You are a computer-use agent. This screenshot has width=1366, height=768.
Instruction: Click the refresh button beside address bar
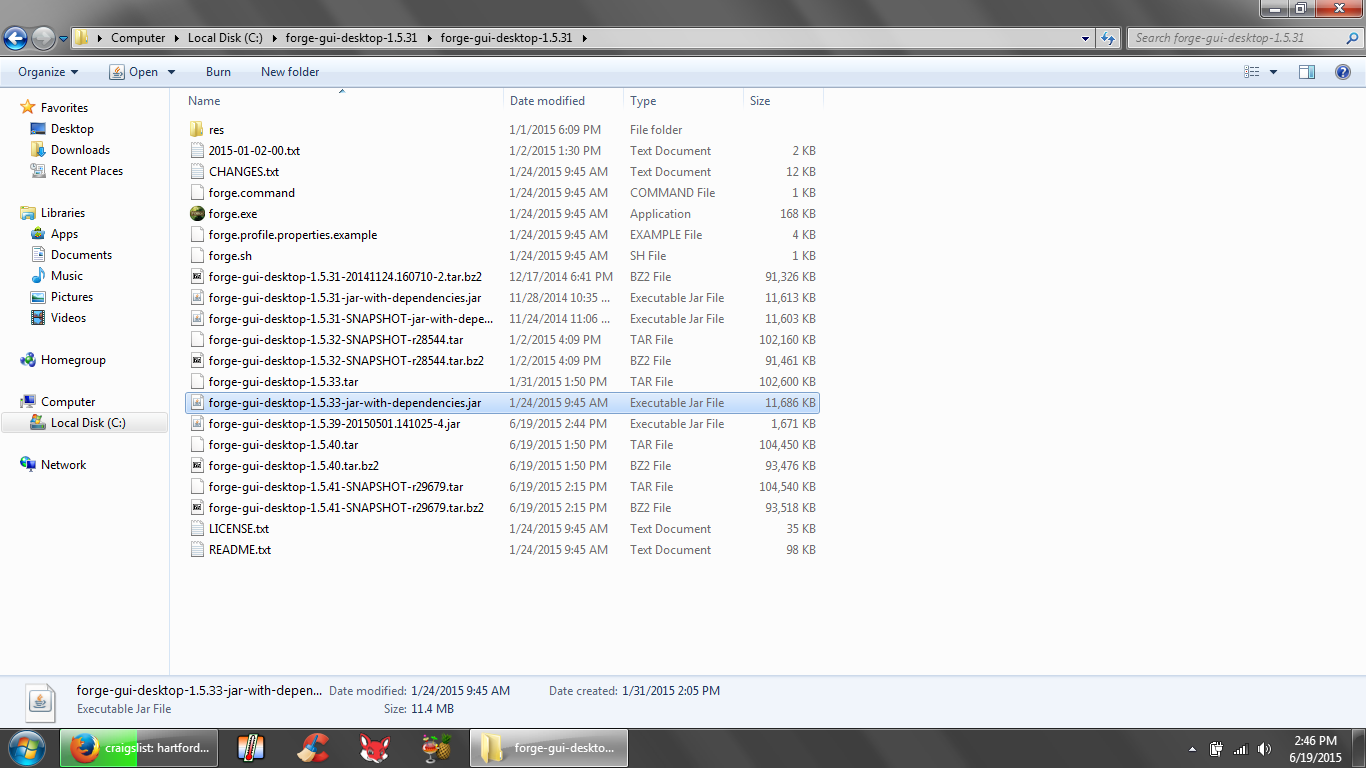tap(1108, 38)
